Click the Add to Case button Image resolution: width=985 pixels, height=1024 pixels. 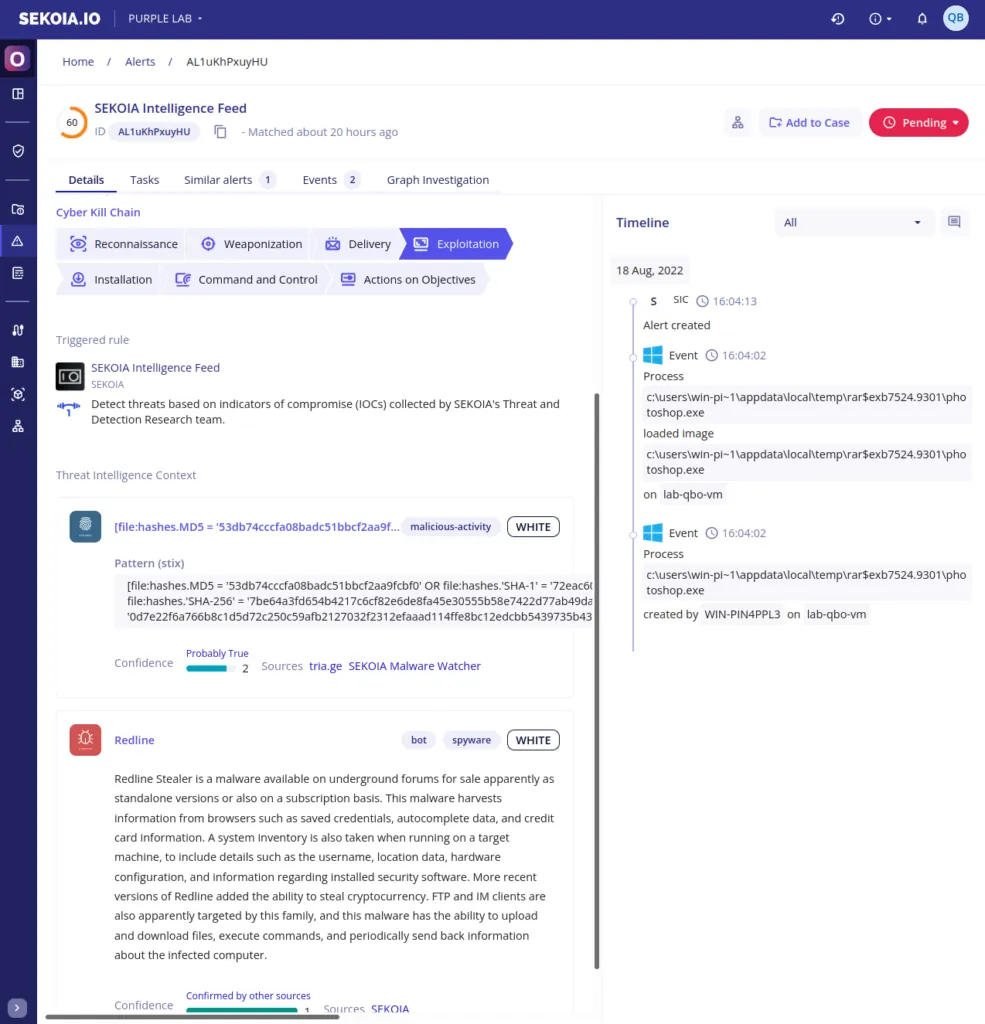click(x=809, y=122)
